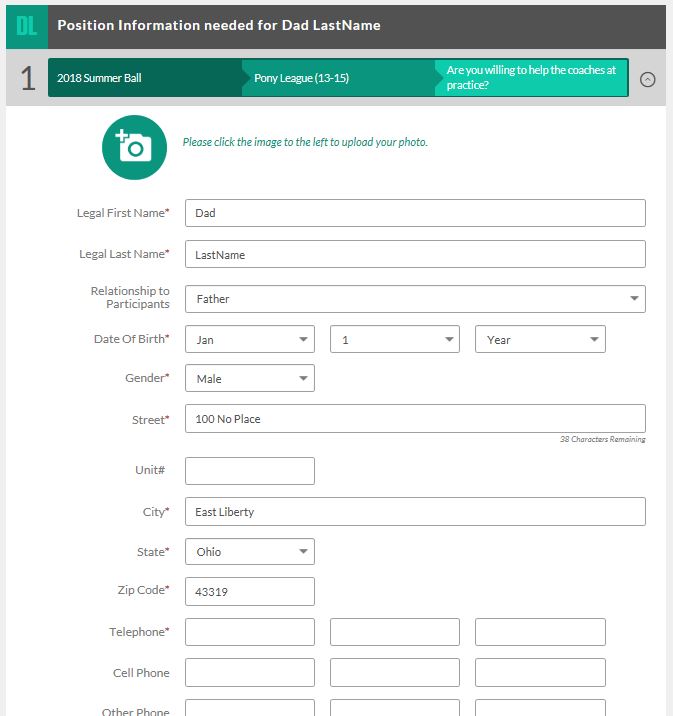Open the birth Year dropdown

coord(540,339)
